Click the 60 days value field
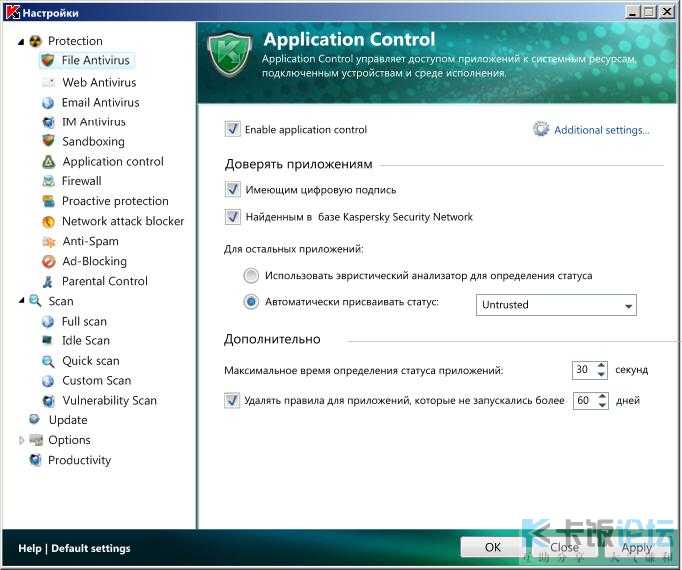This screenshot has width=682, height=570. (585, 401)
